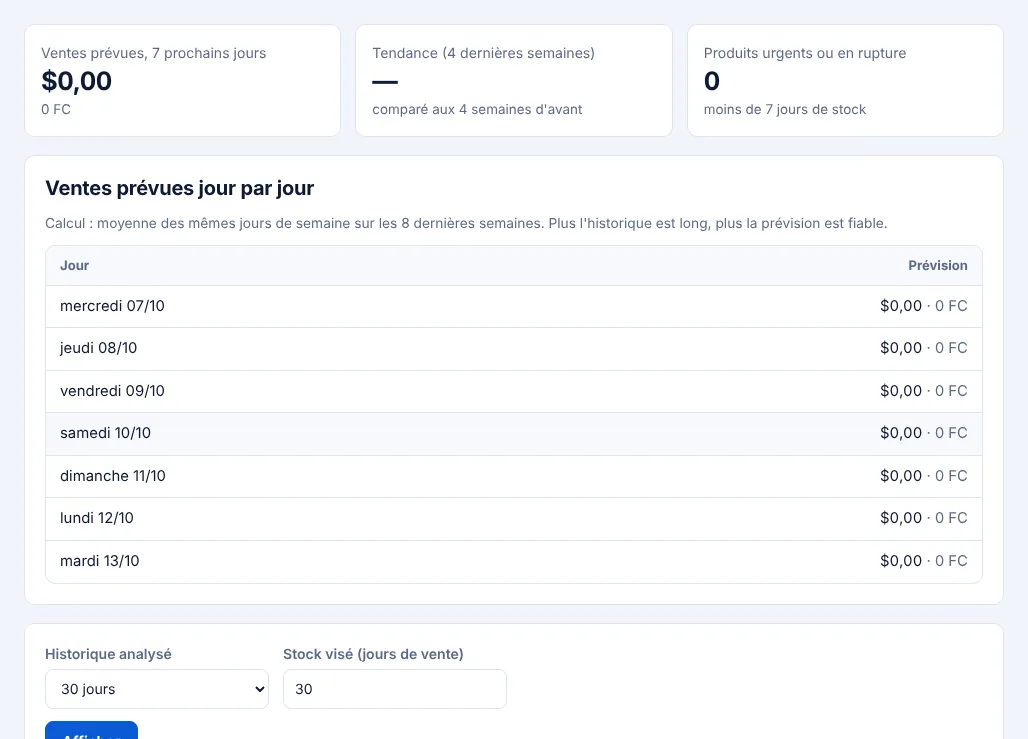This screenshot has height=739, width=1028.
Task: Click the forecast value for dimanche 11/10
Action: pos(923,476)
